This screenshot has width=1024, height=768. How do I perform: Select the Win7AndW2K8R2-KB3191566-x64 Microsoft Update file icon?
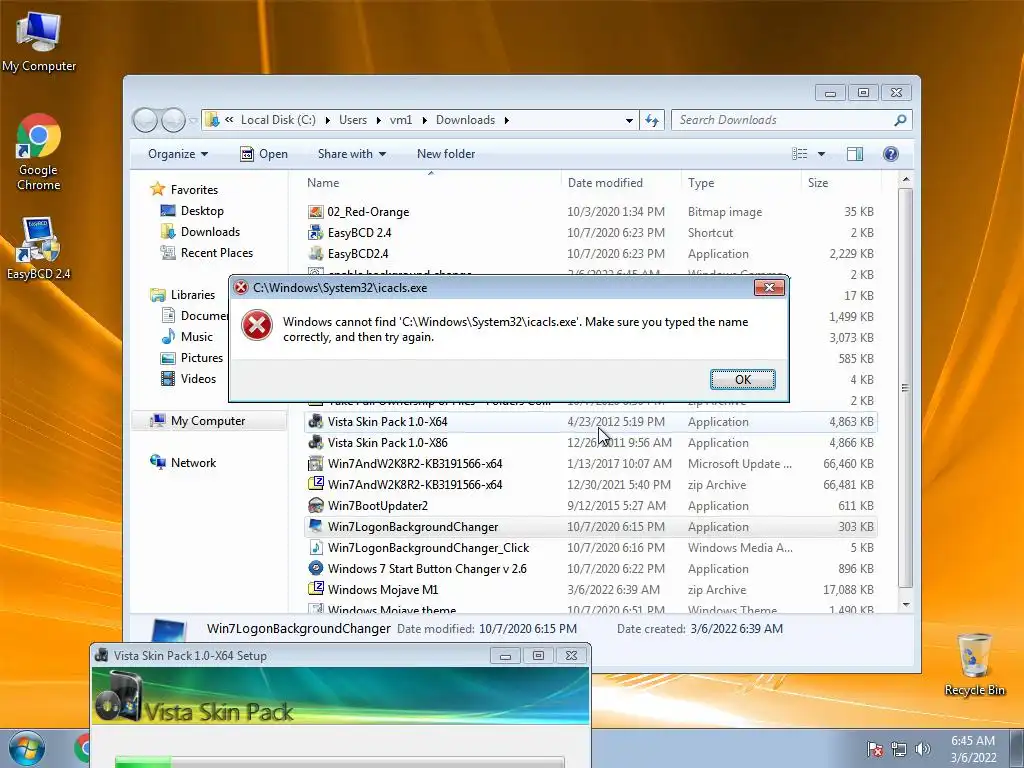pos(315,464)
